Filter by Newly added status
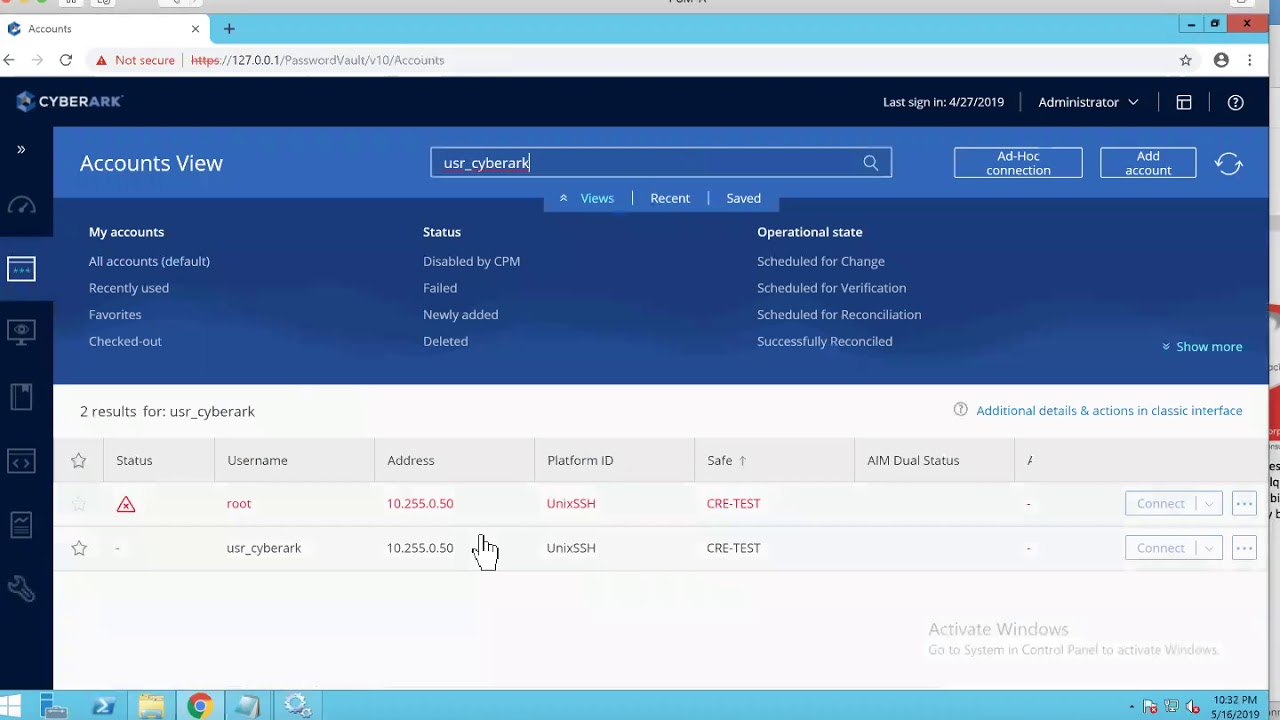Image resolution: width=1280 pixels, height=720 pixels. point(460,314)
